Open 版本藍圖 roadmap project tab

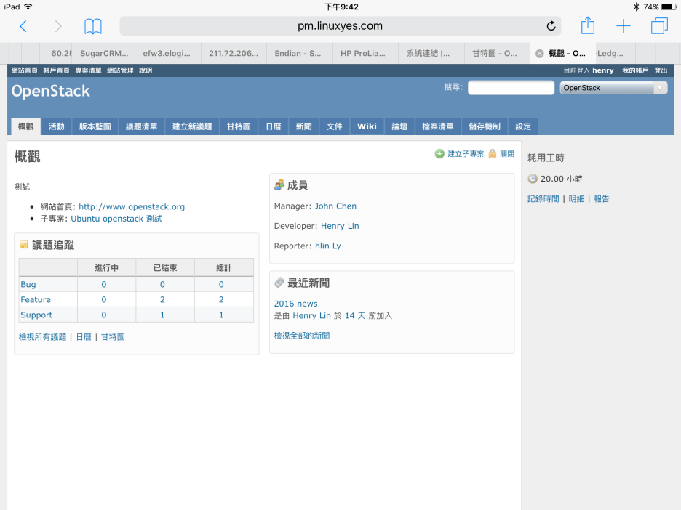(x=95, y=126)
